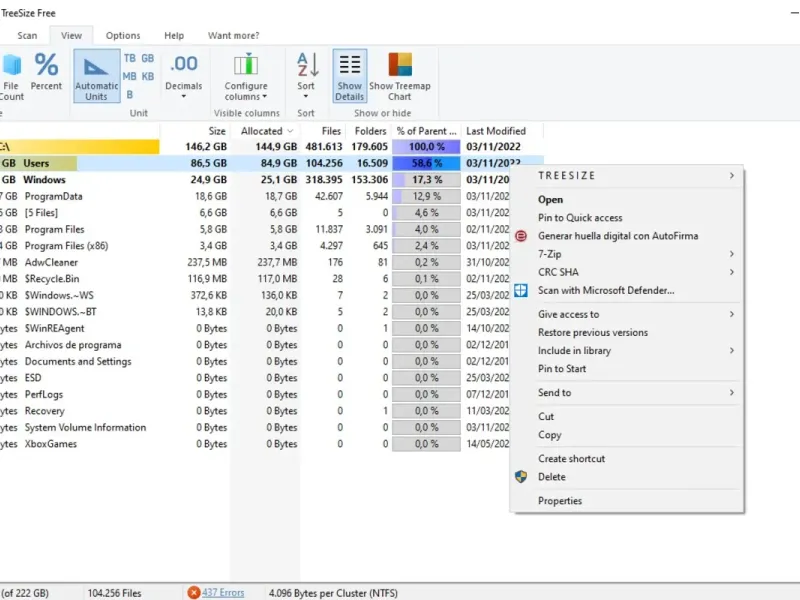Click the 146,2 GB size cell

point(206,147)
